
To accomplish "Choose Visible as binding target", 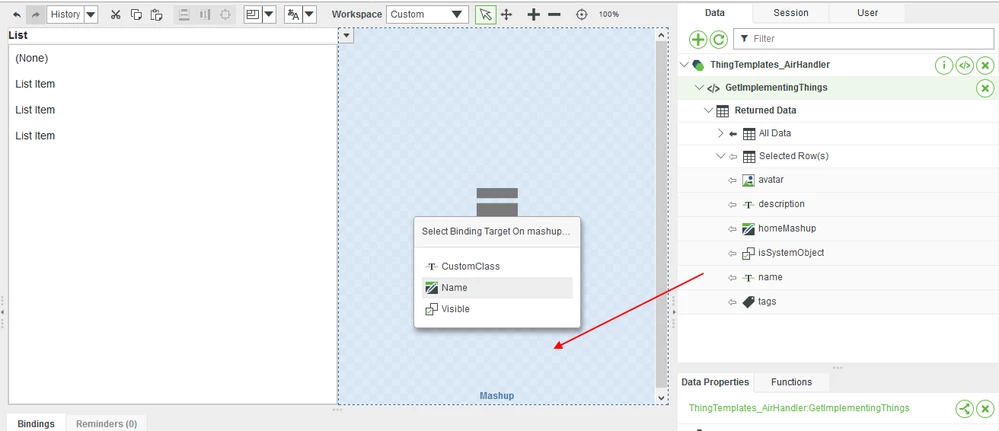I will [x=497, y=309].
